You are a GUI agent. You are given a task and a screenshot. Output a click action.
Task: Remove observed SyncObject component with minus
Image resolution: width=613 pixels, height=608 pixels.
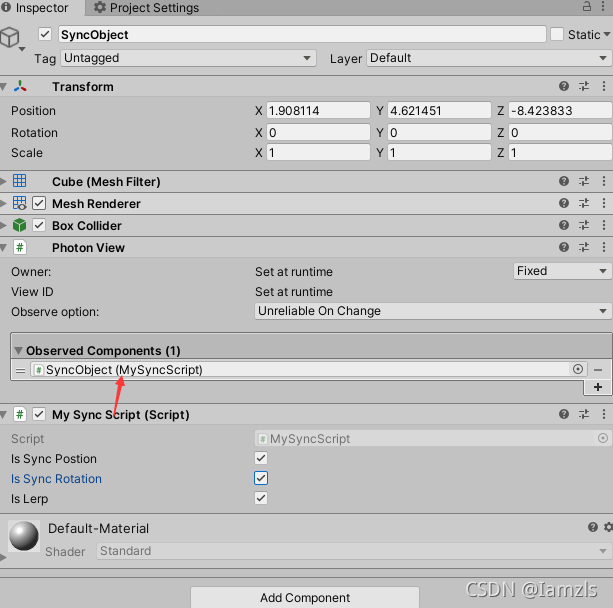598,369
